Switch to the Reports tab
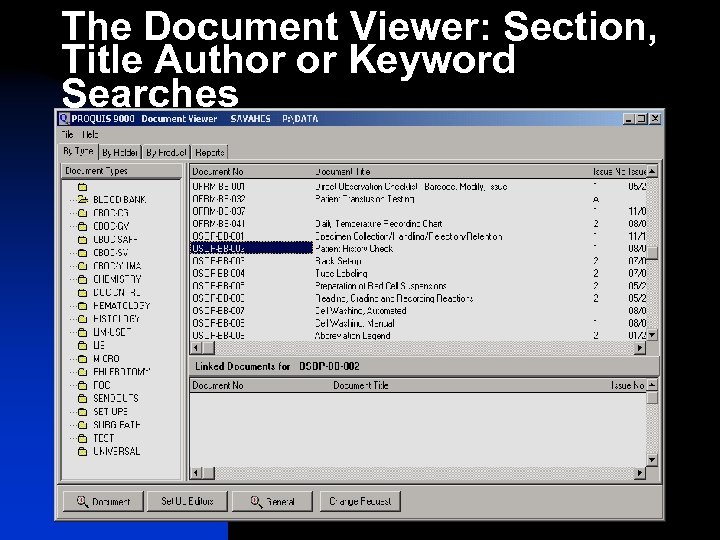This screenshot has width=720, height=540. click(x=210, y=152)
